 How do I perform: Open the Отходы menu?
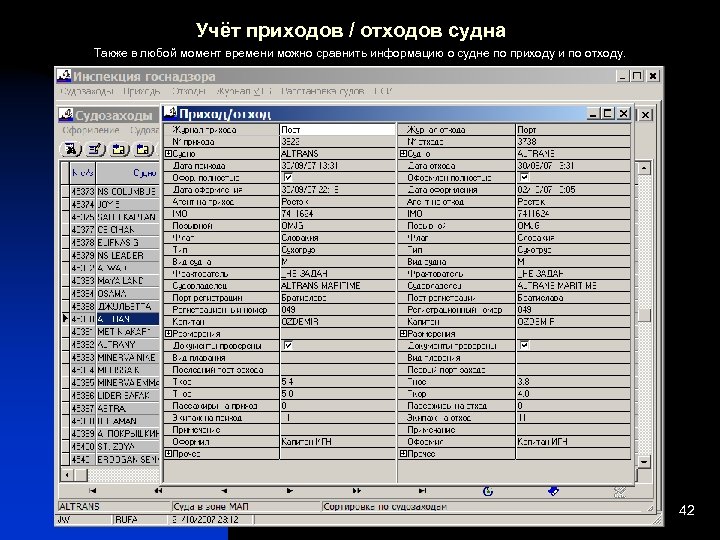coord(189,91)
